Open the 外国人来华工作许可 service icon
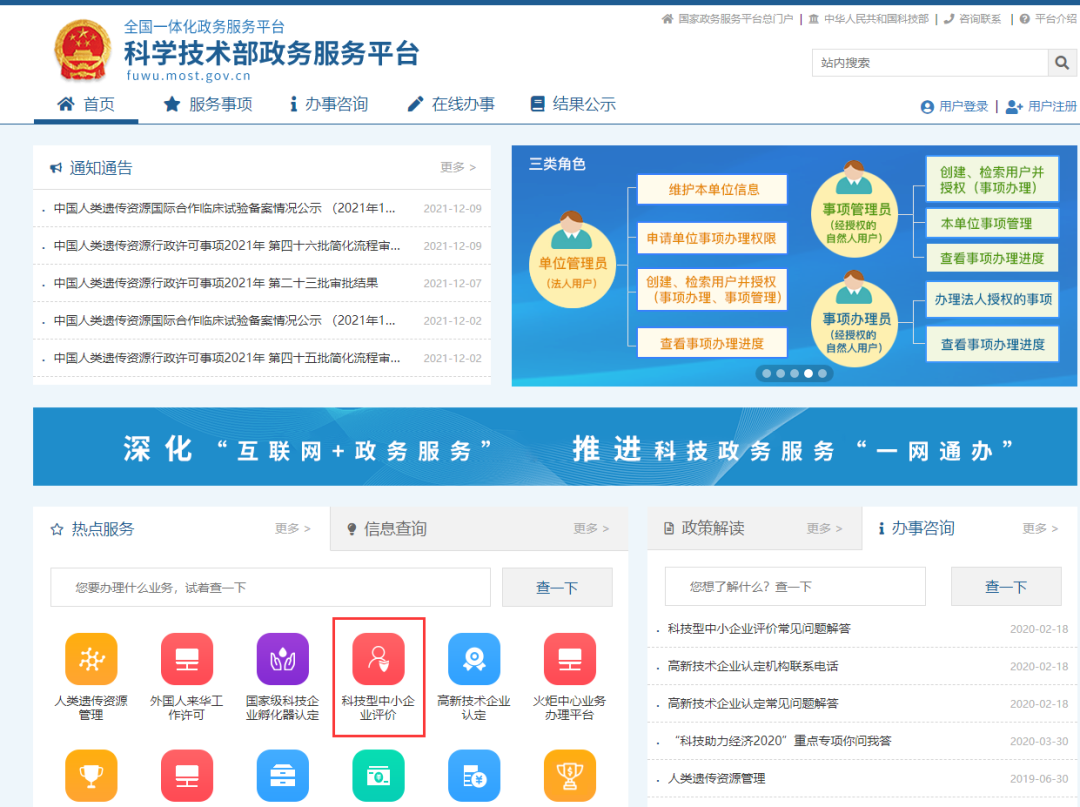 186,658
